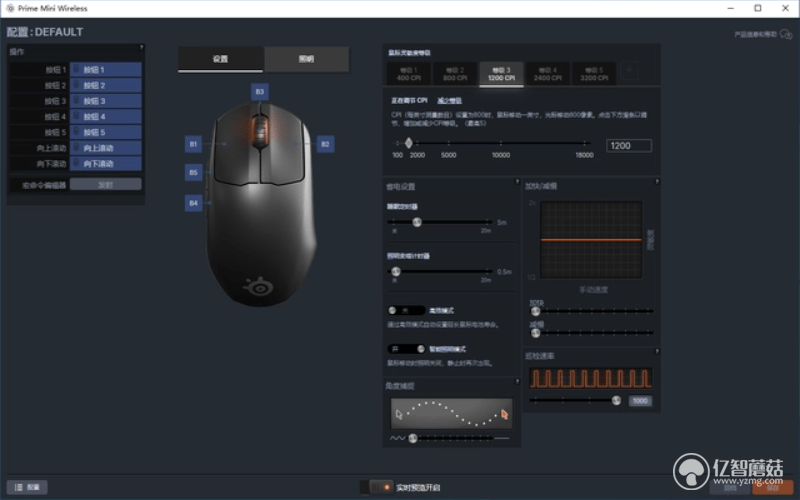Viewport: 800px width, 500px height.
Task: Click the deceleration 减慢 slider knob
Action: (535, 333)
